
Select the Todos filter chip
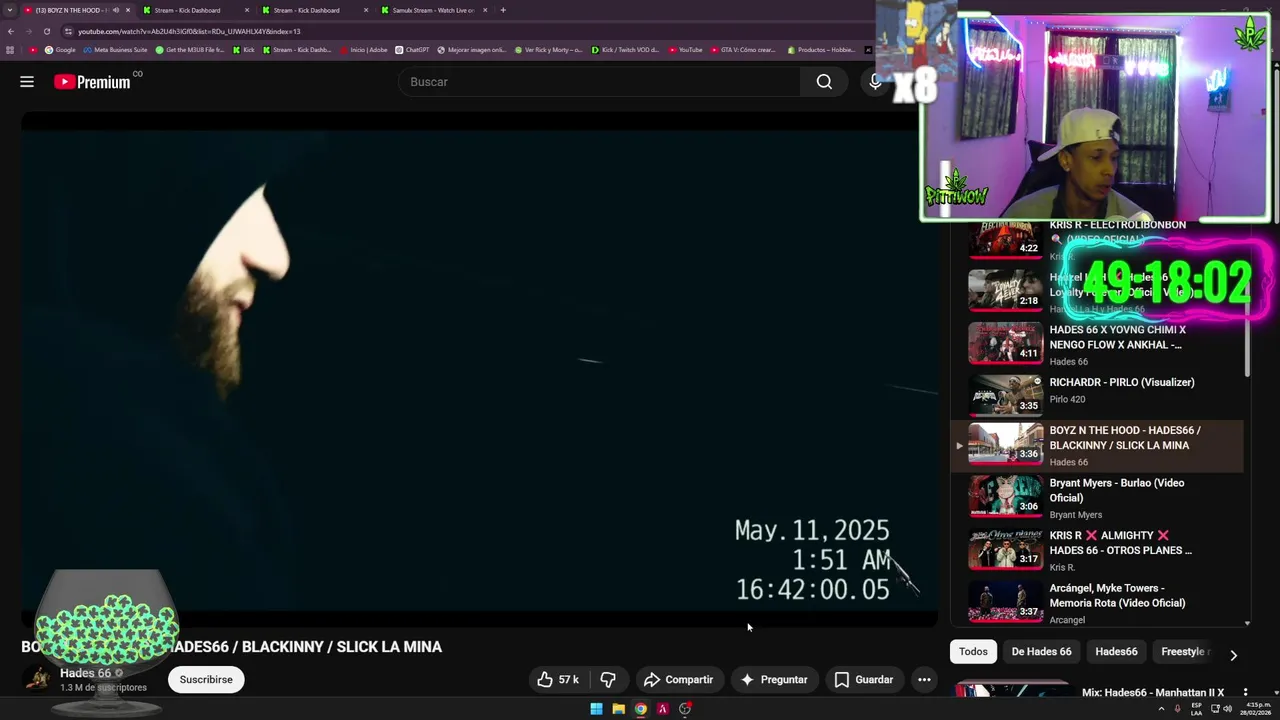click(973, 652)
